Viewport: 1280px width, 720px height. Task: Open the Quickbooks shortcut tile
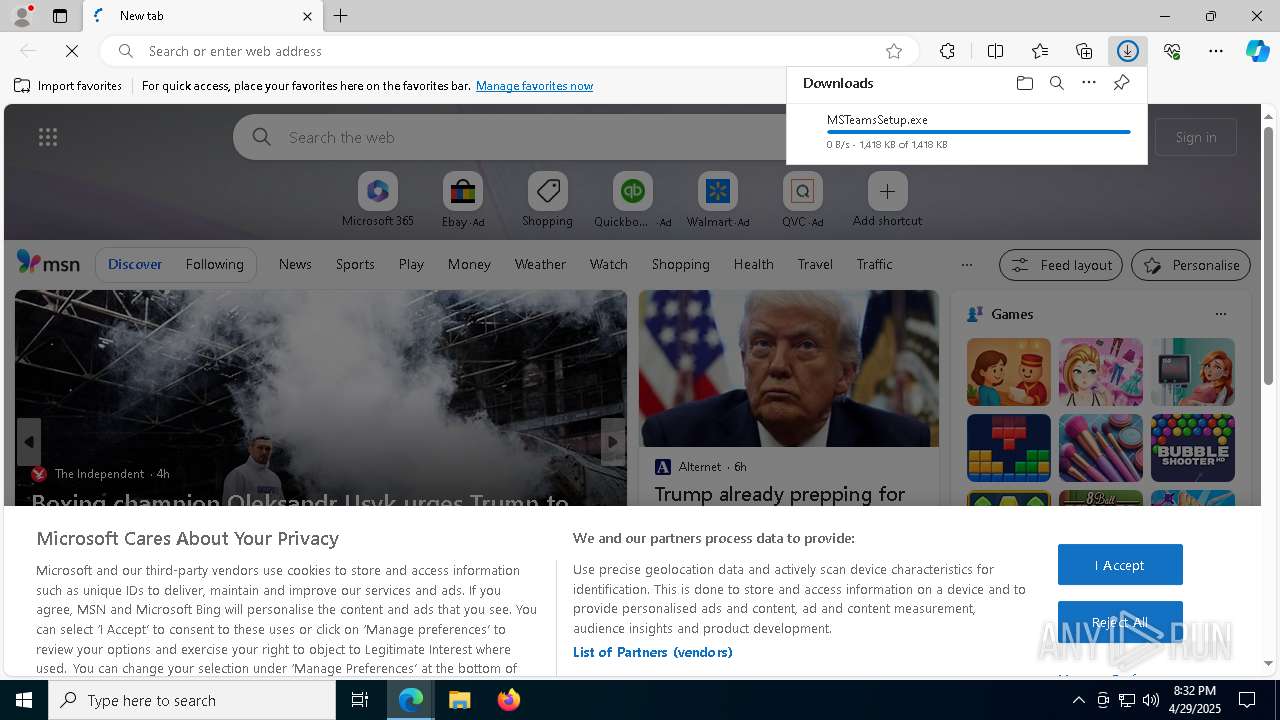[x=632, y=199]
